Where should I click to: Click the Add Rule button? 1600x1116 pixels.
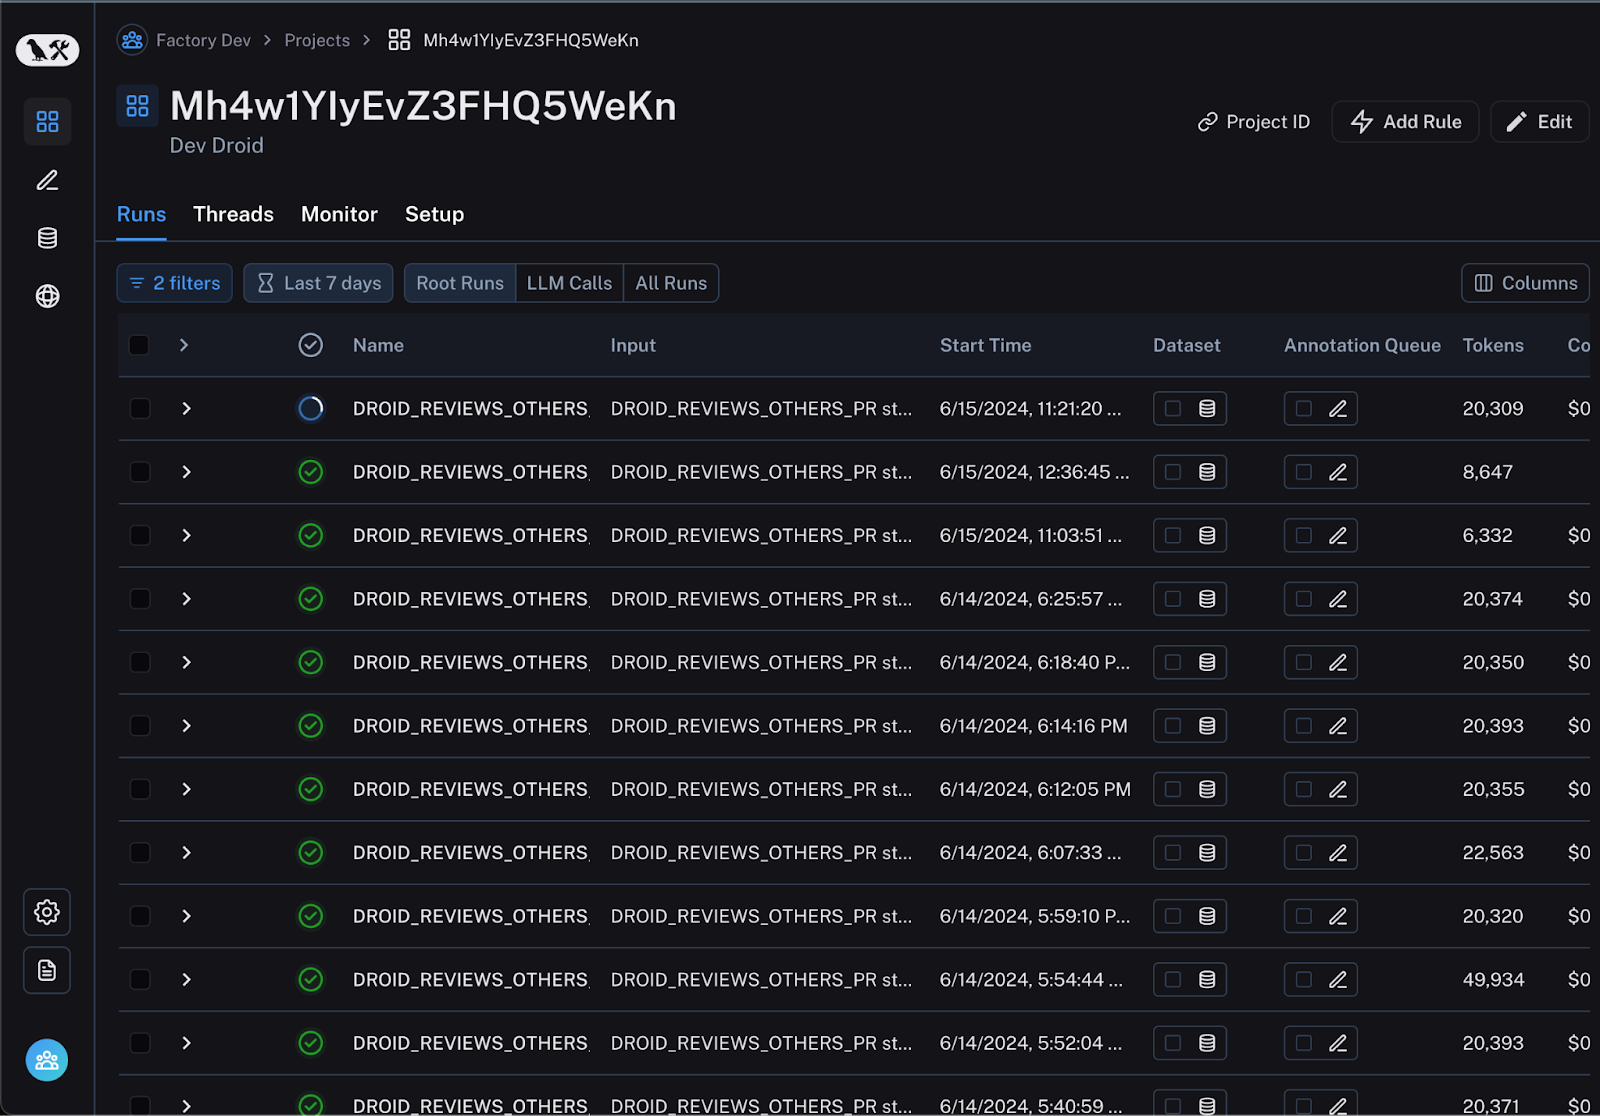click(x=1405, y=121)
